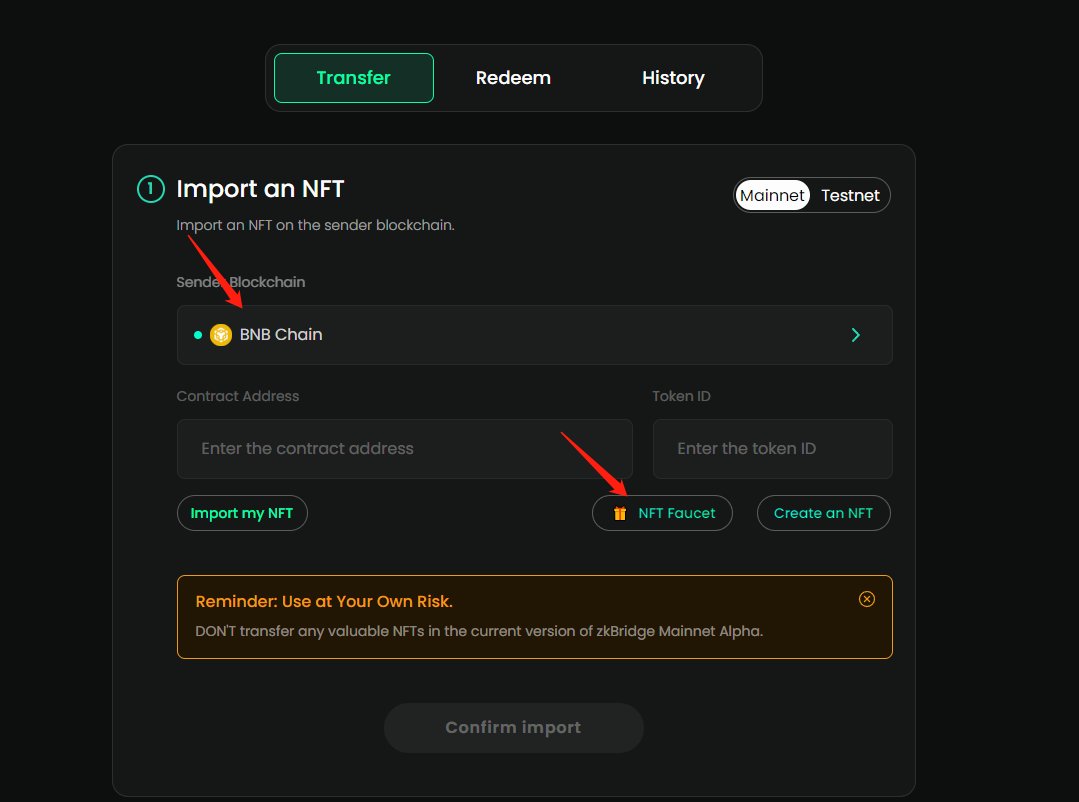1079x802 pixels.
Task: Click the 'Use at Your Own Risk' reminder heading
Action: pos(324,601)
